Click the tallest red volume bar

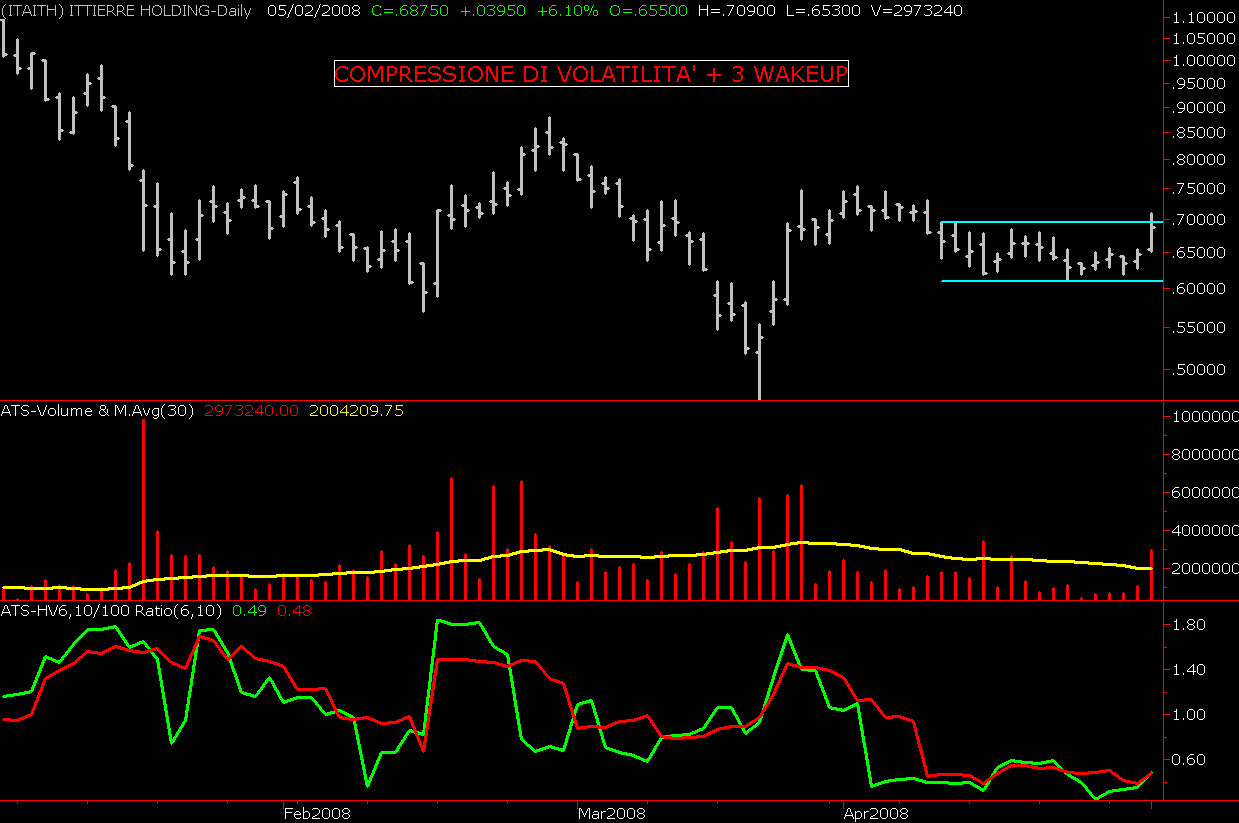pos(143,510)
